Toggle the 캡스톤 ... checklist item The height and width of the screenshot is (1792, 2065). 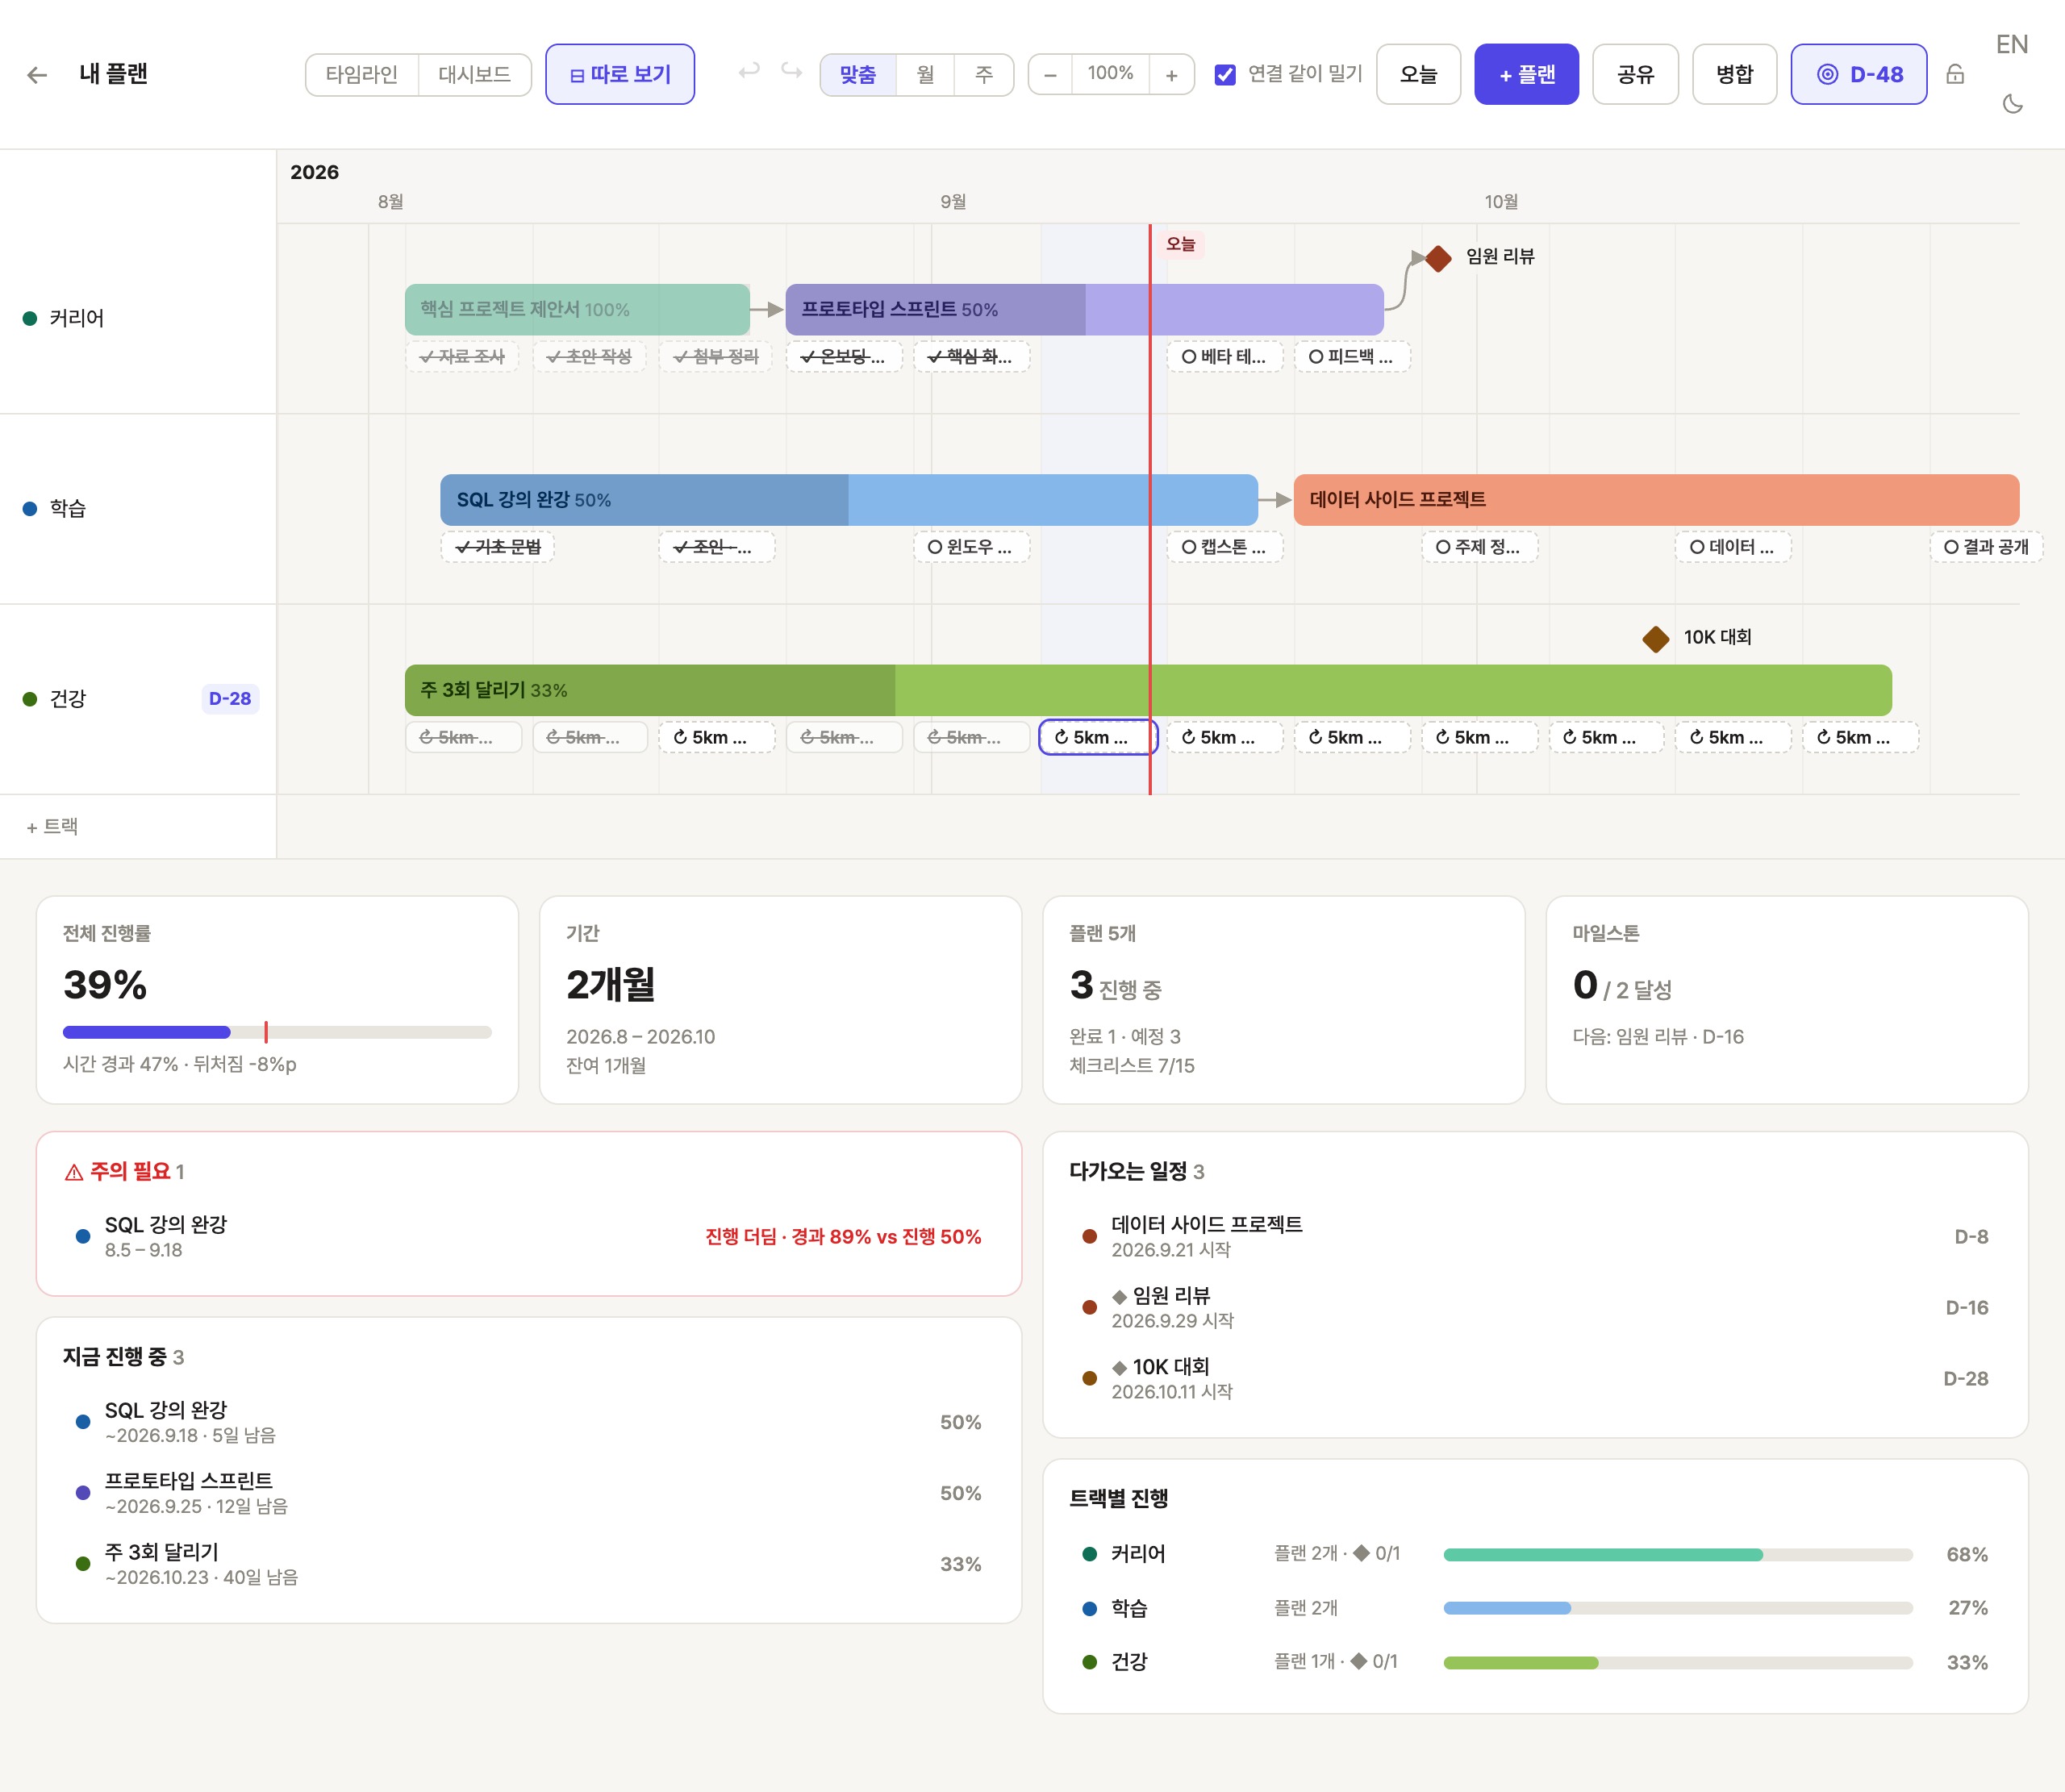1224,547
